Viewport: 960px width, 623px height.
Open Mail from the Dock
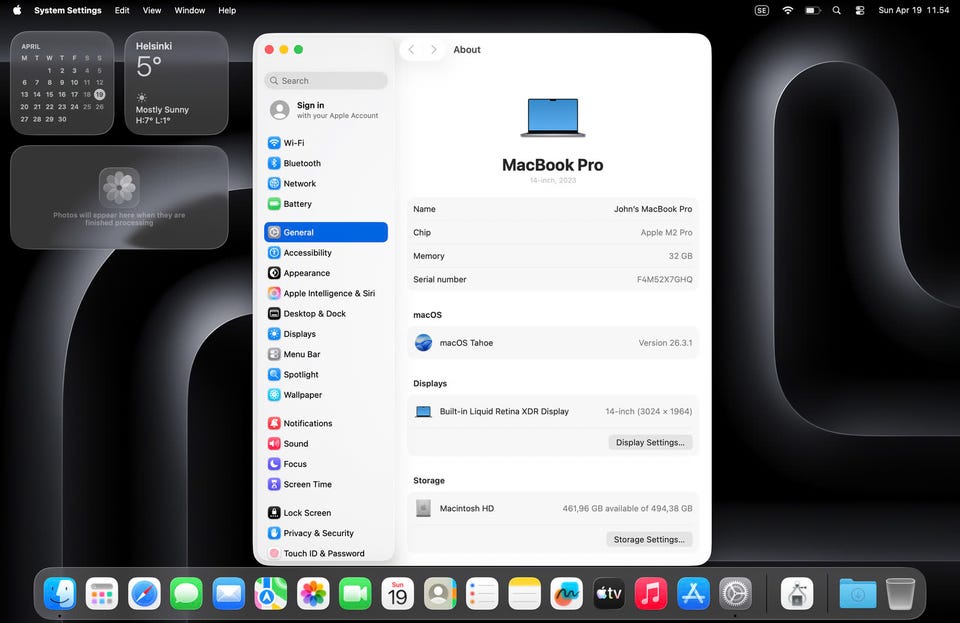[x=228, y=593]
